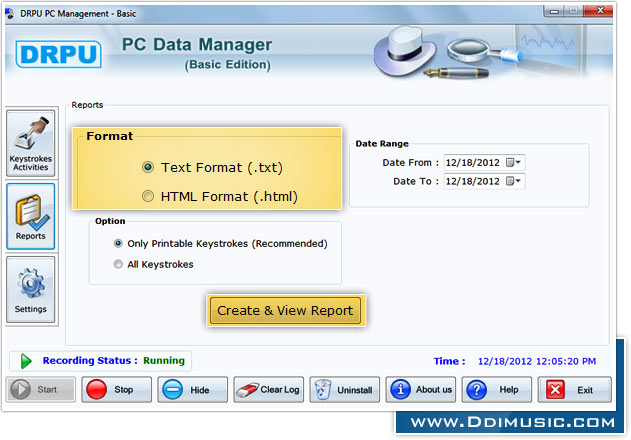
Task: Click the grayed Start play button
Action: pos(41,389)
